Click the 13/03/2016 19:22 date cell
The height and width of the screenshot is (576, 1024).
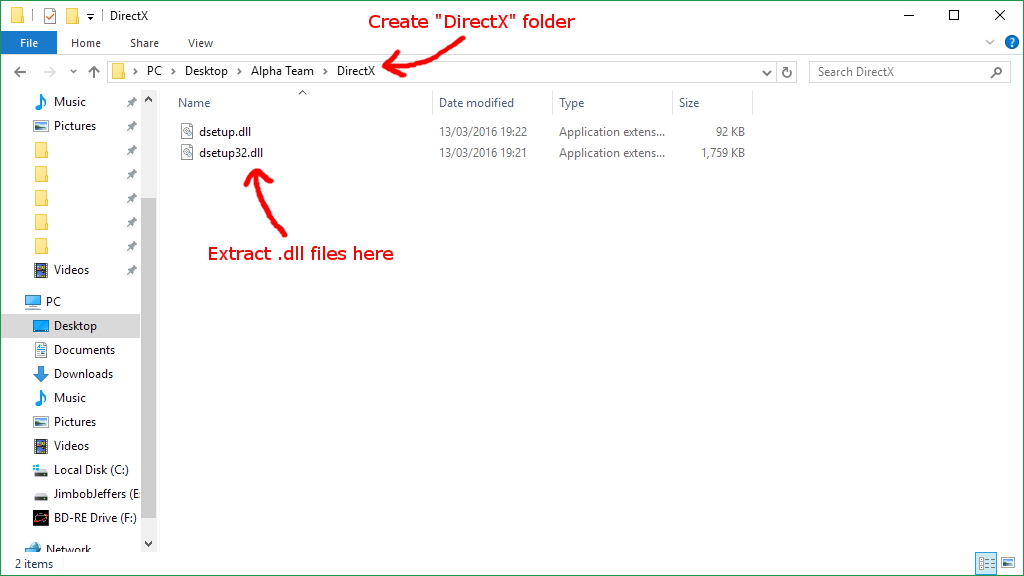tap(483, 132)
